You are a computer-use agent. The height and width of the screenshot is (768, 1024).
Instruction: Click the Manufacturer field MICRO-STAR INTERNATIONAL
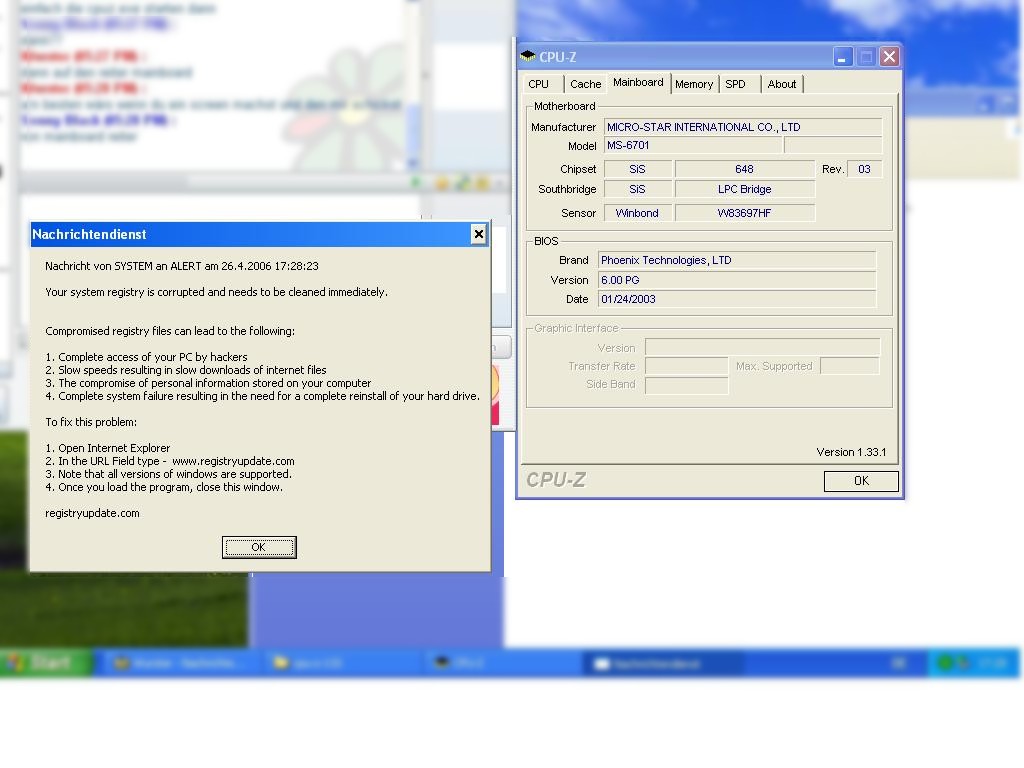tap(743, 127)
